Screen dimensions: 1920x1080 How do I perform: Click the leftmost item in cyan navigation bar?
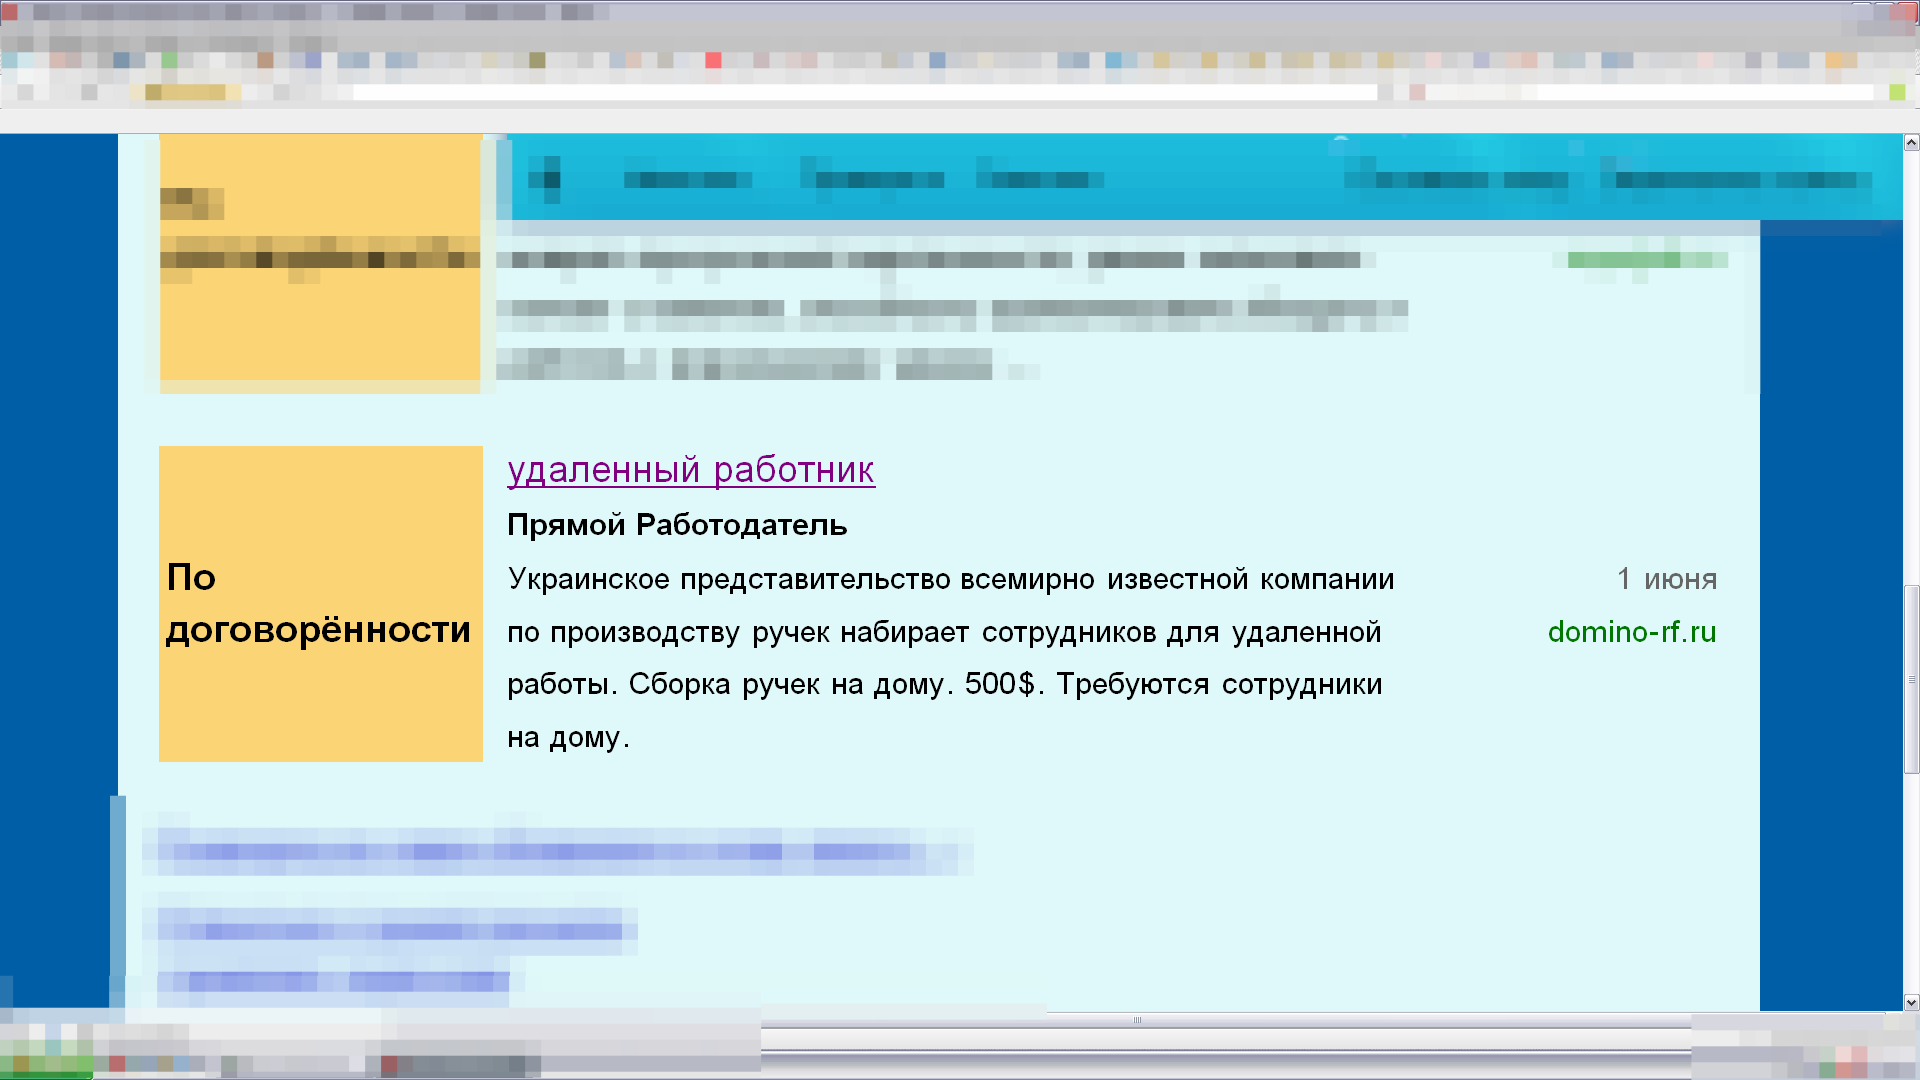click(544, 180)
